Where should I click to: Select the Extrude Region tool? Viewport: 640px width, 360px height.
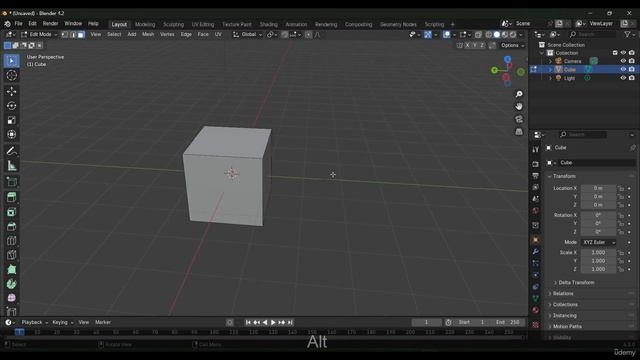(11, 198)
